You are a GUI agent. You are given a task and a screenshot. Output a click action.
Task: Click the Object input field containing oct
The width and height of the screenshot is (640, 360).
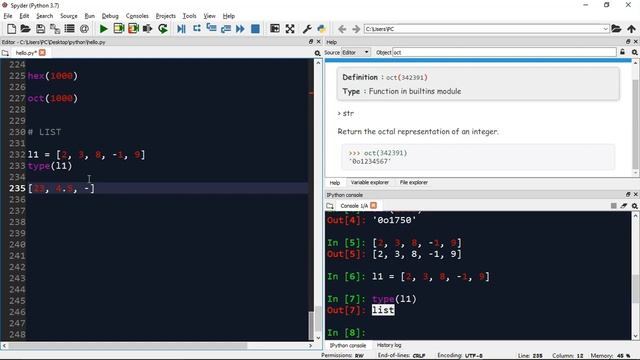coord(504,52)
